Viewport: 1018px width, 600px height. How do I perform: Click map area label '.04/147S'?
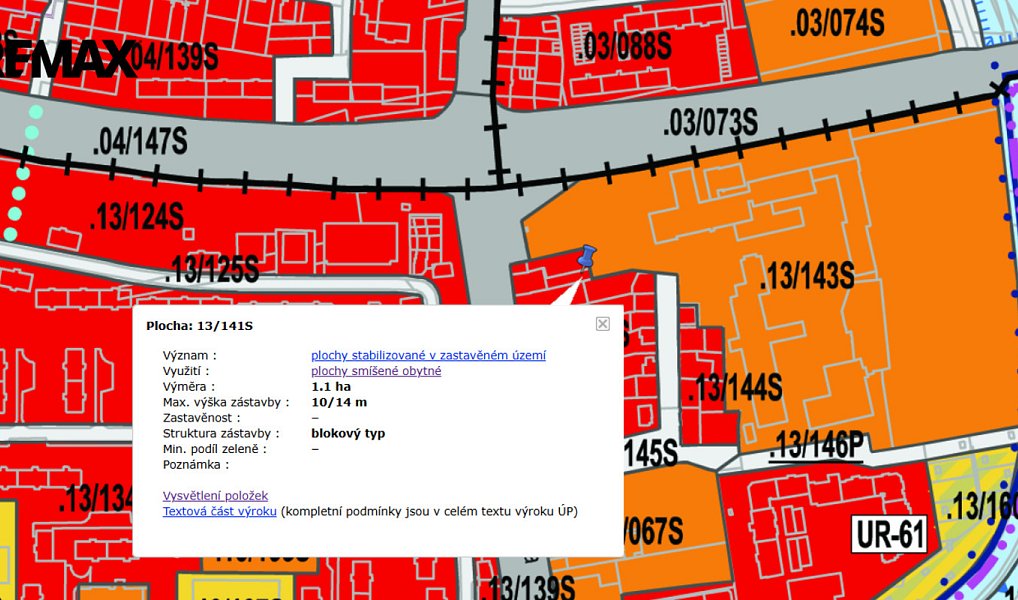click(140, 141)
